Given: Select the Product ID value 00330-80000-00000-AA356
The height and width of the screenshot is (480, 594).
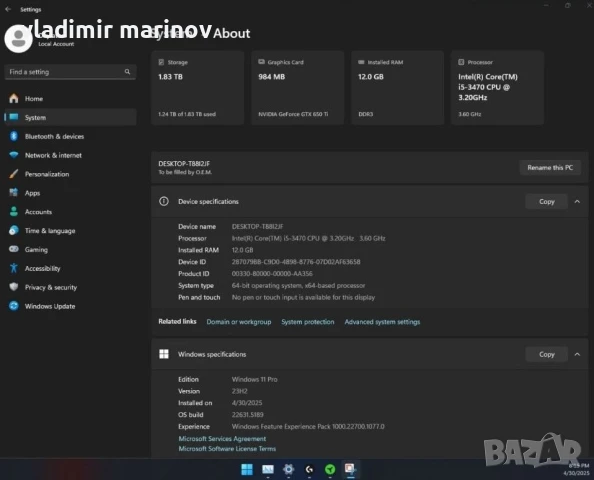Looking at the screenshot, I should coord(272,274).
